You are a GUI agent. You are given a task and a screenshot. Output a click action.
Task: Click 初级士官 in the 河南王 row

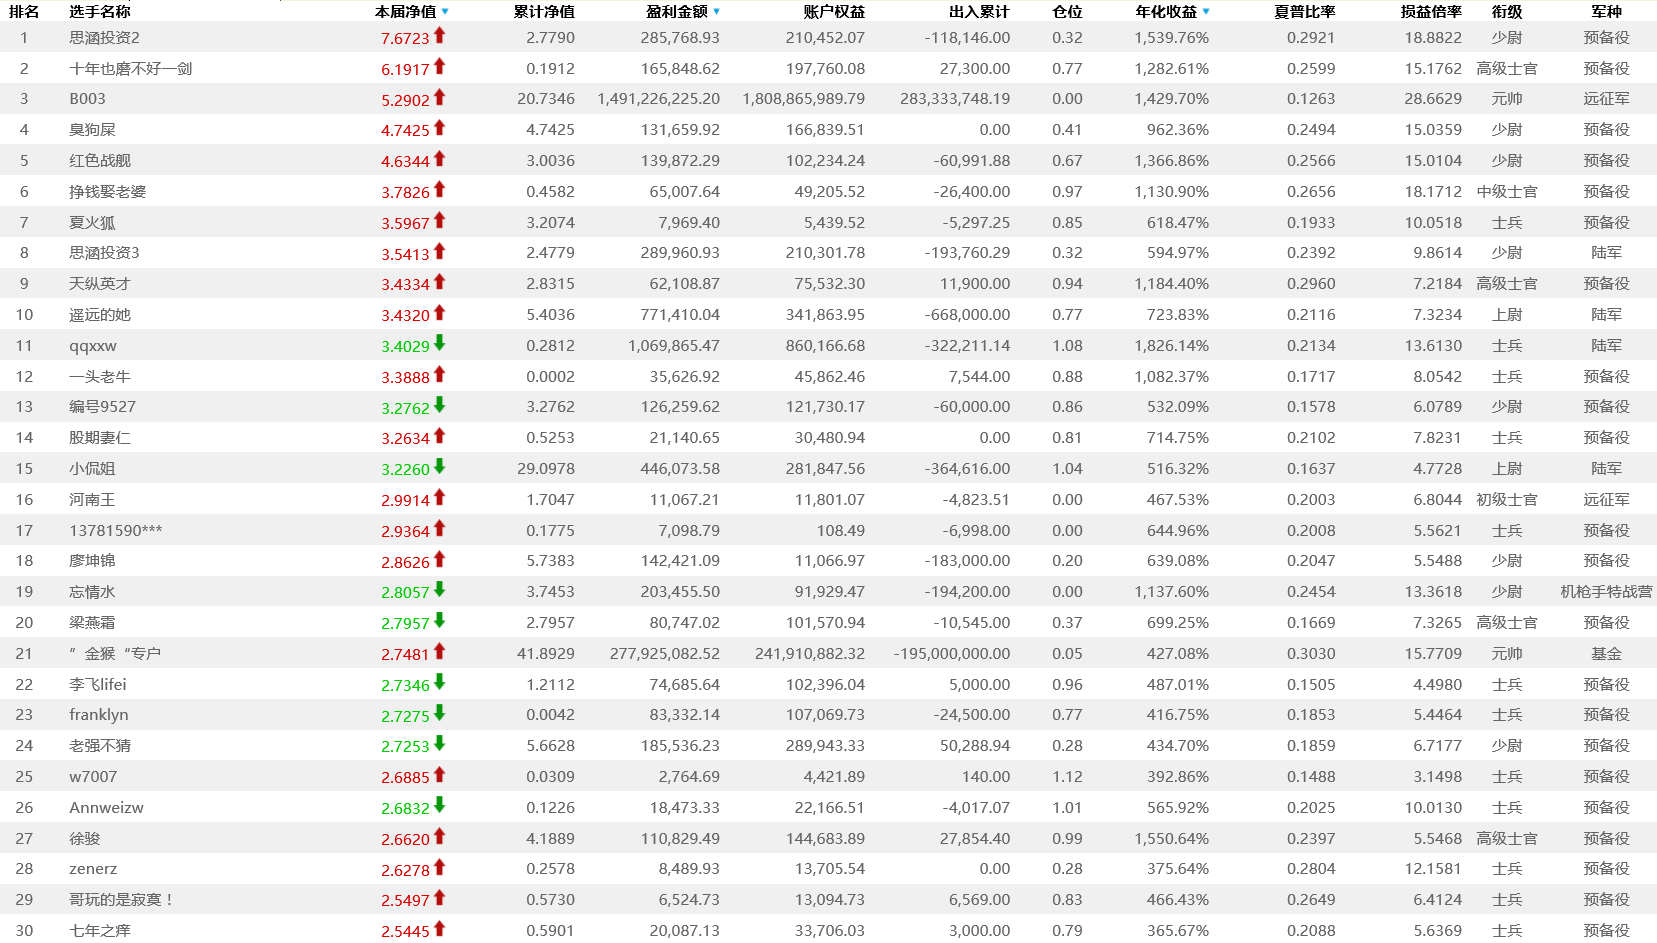1507,500
